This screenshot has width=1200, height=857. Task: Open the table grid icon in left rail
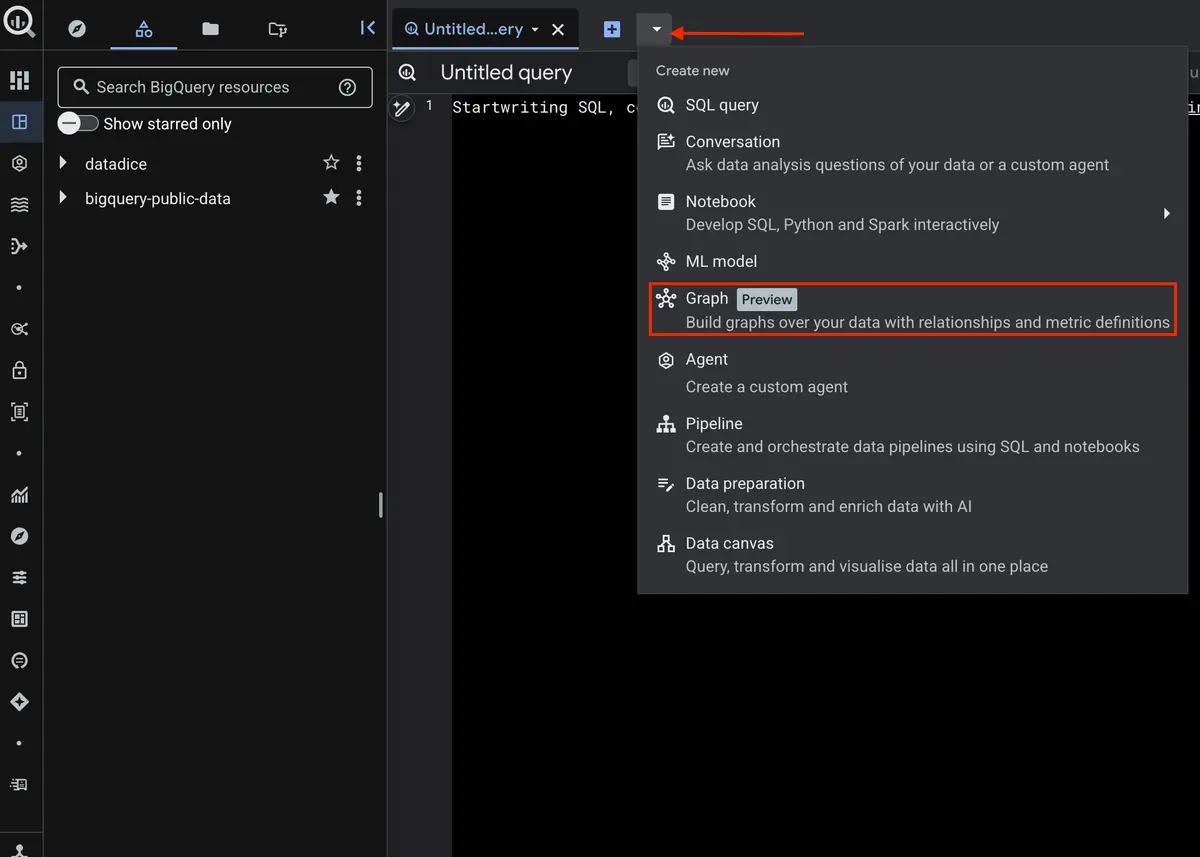[x=19, y=619]
